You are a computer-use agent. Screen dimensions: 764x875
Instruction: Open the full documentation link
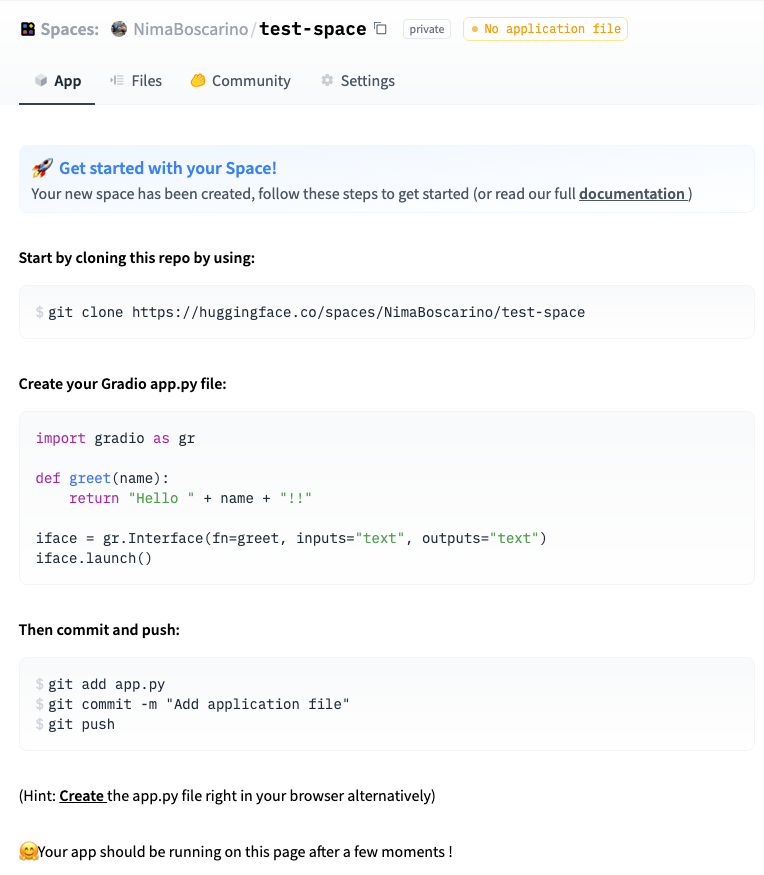tap(632, 194)
